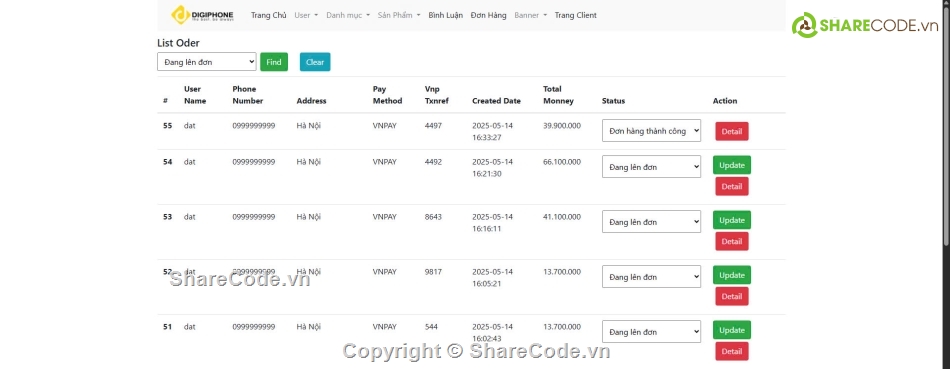This screenshot has height=369, width=950.
Task: Open status dropdown for order 53
Action: pyautogui.click(x=651, y=222)
